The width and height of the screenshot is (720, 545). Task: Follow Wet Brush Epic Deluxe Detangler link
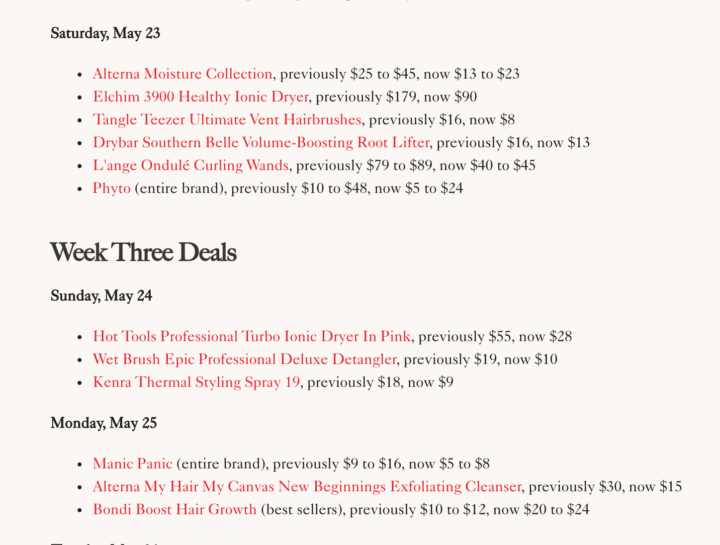pyautogui.click(x=244, y=360)
